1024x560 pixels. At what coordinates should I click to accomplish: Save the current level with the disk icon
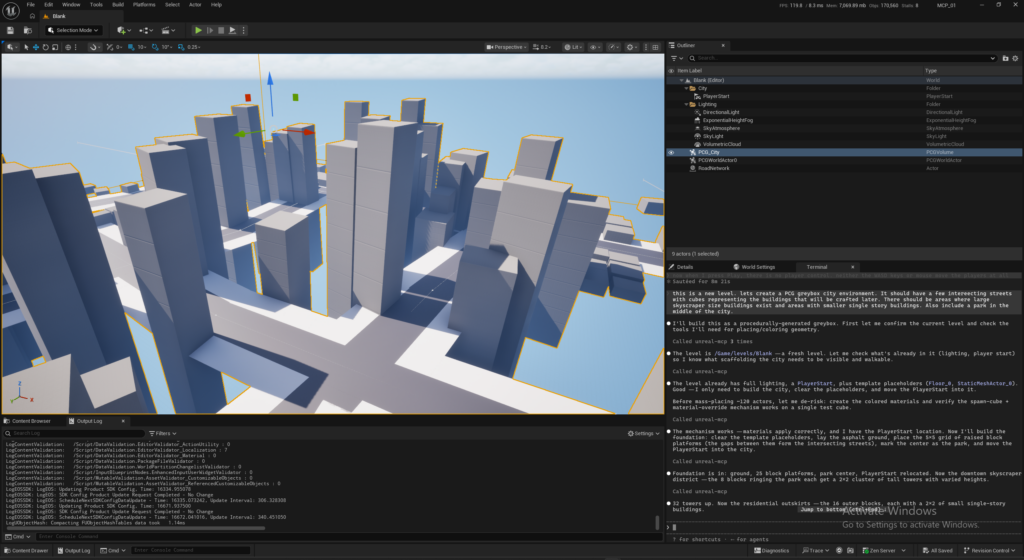[x=10, y=30]
